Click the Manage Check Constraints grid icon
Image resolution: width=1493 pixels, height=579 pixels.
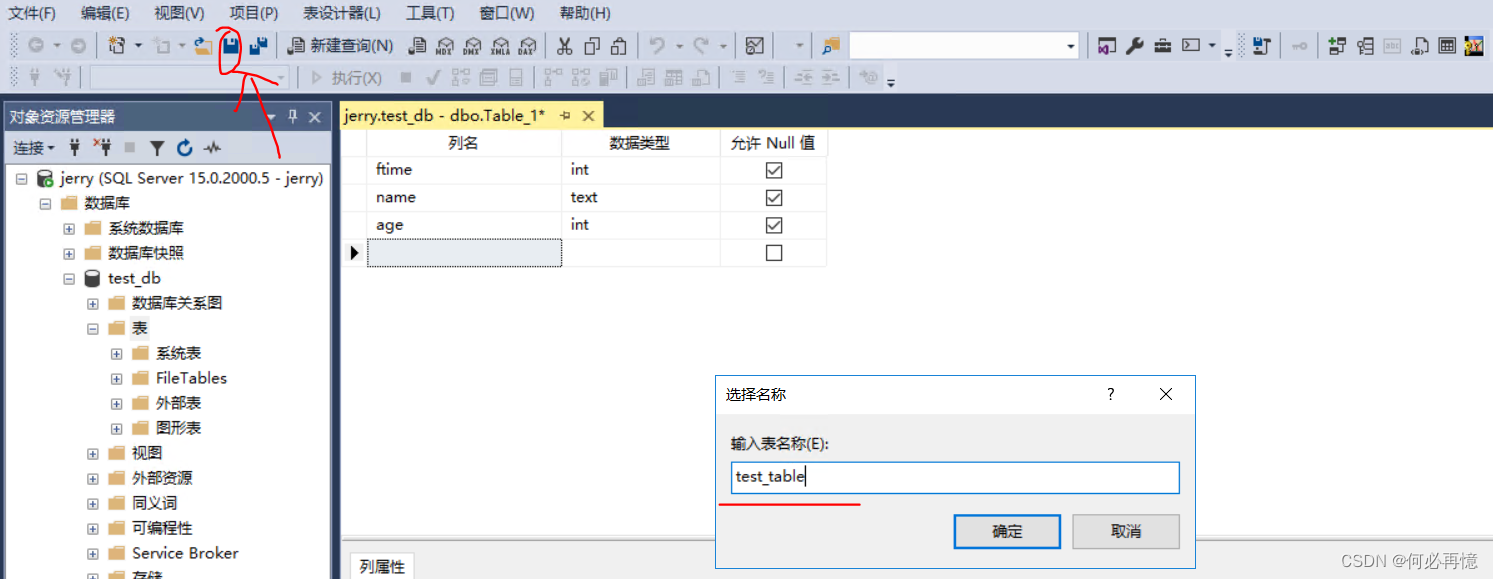click(1446, 45)
